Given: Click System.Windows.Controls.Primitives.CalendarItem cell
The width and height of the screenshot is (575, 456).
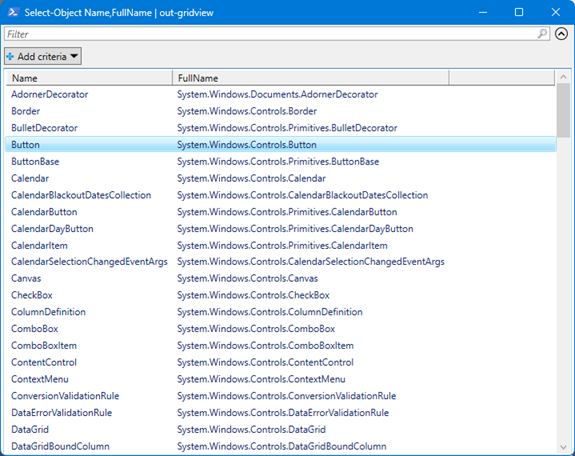Looking at the screenshot, I should pos(282,245).
